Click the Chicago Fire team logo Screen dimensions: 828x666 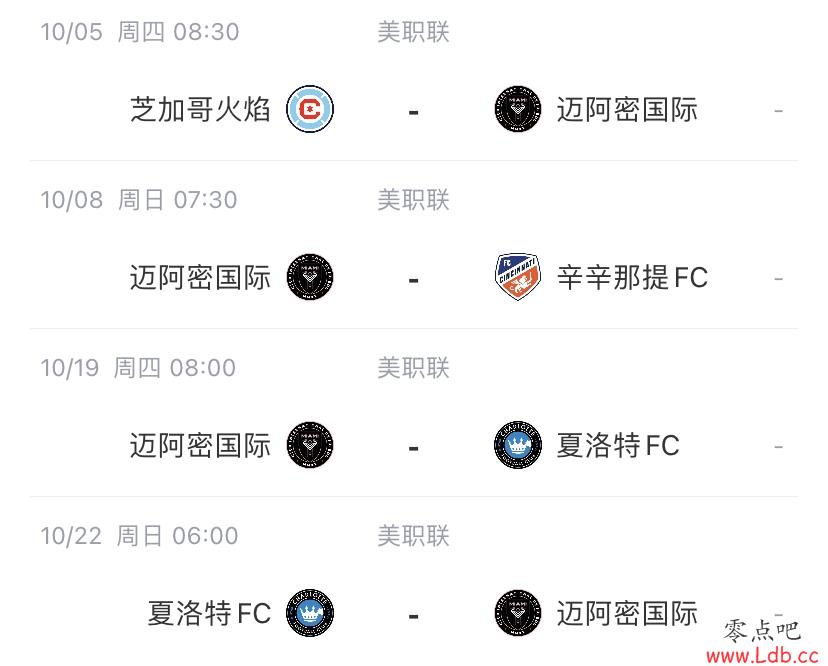pyautogui.click(x=310, y=109)
